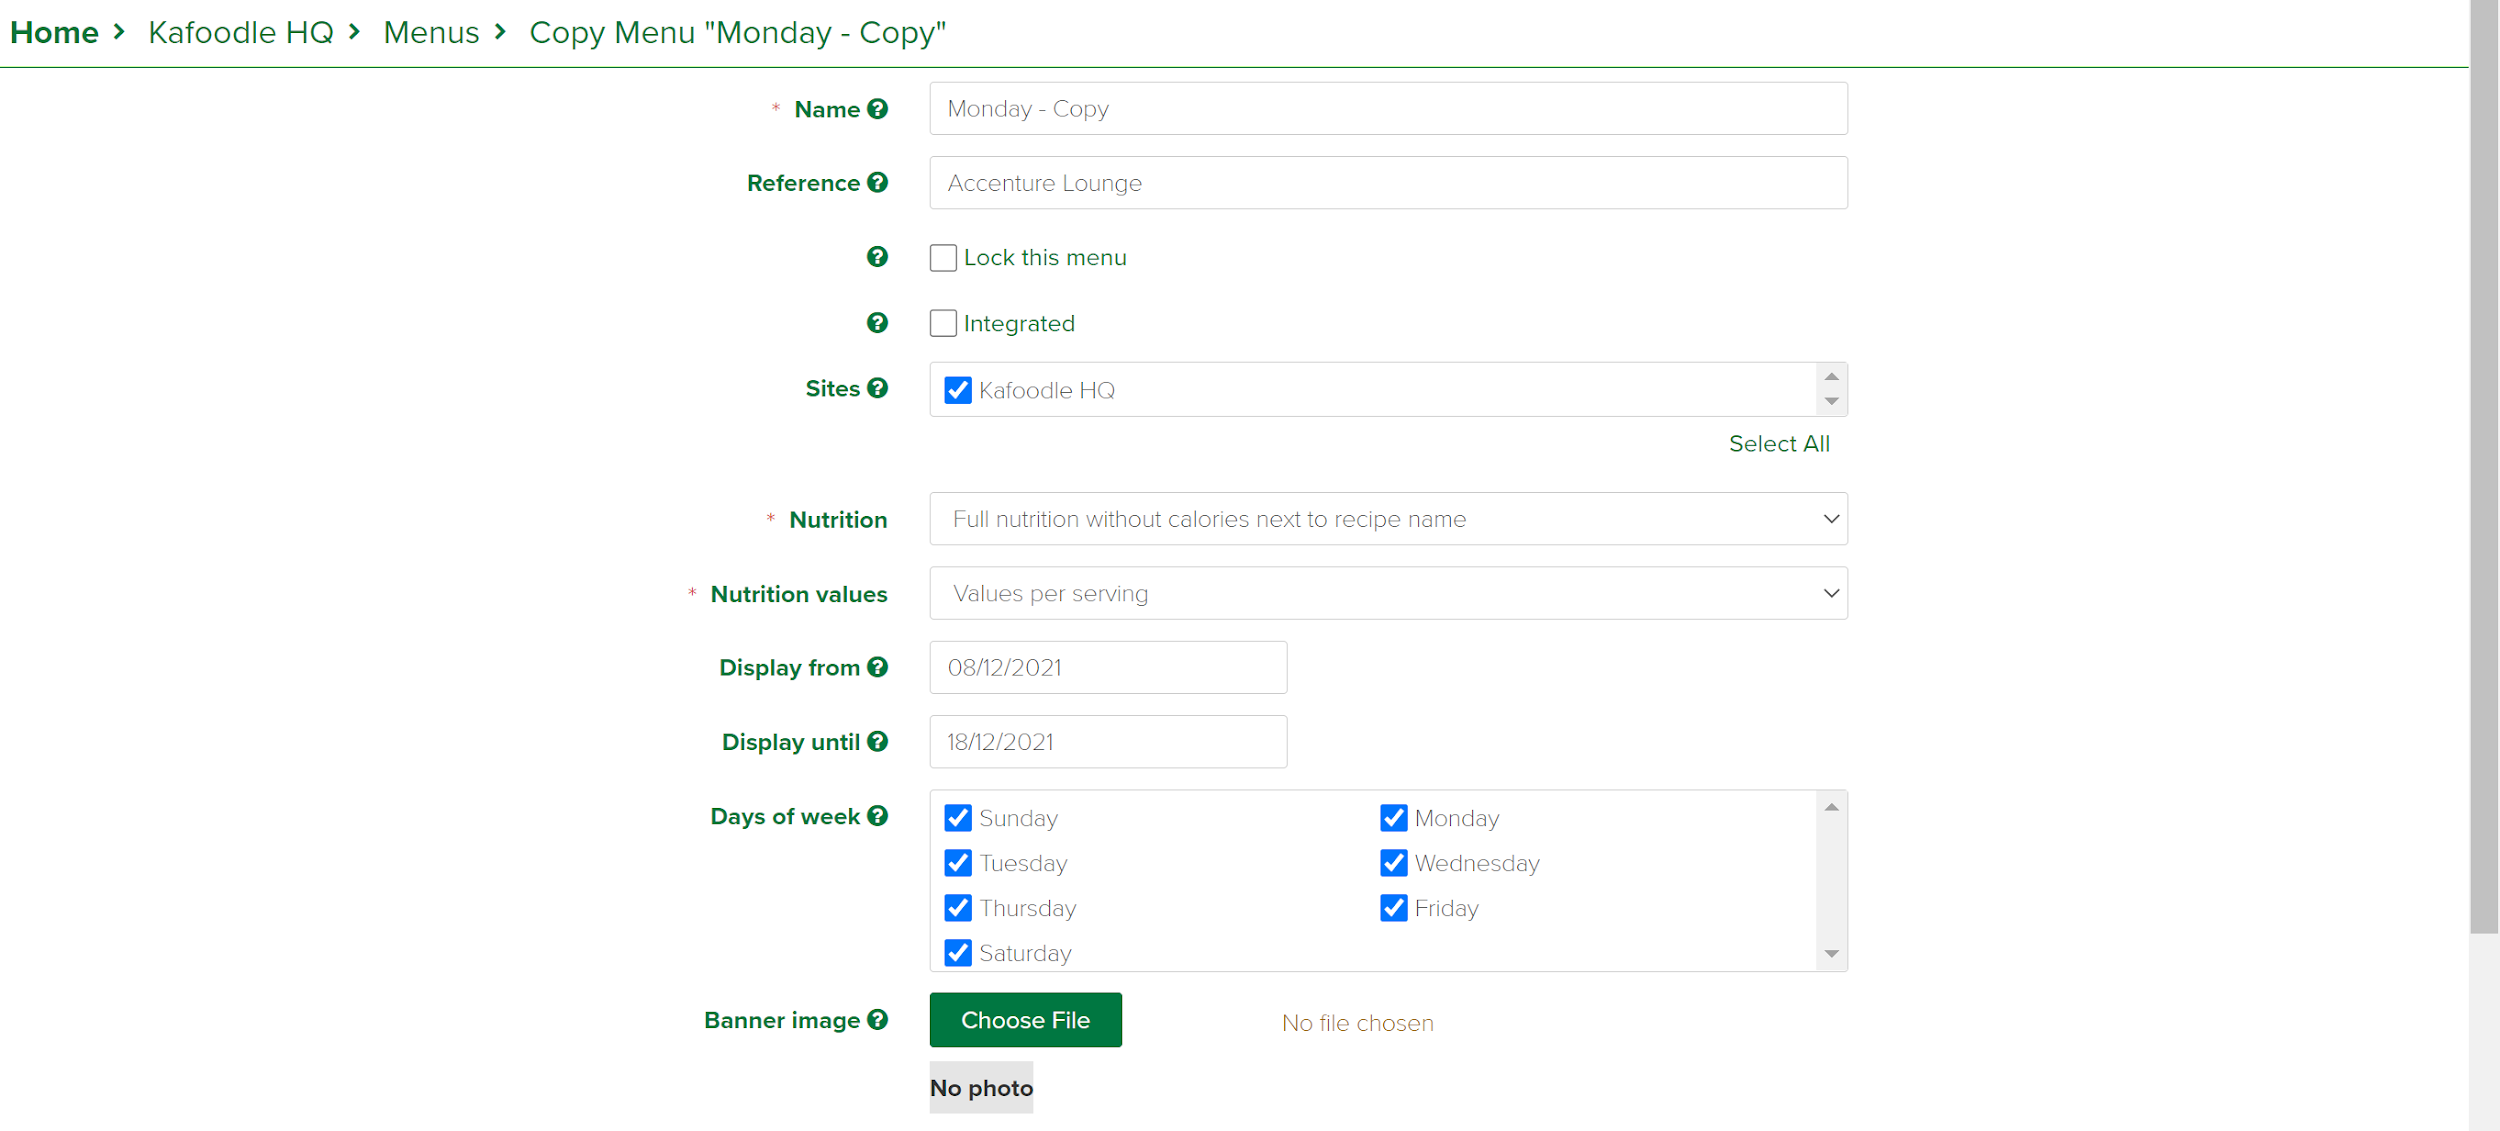This screenshot has width=2500, height=1131.
Task: Open help icon next to Display until
Action: [877, 741]
